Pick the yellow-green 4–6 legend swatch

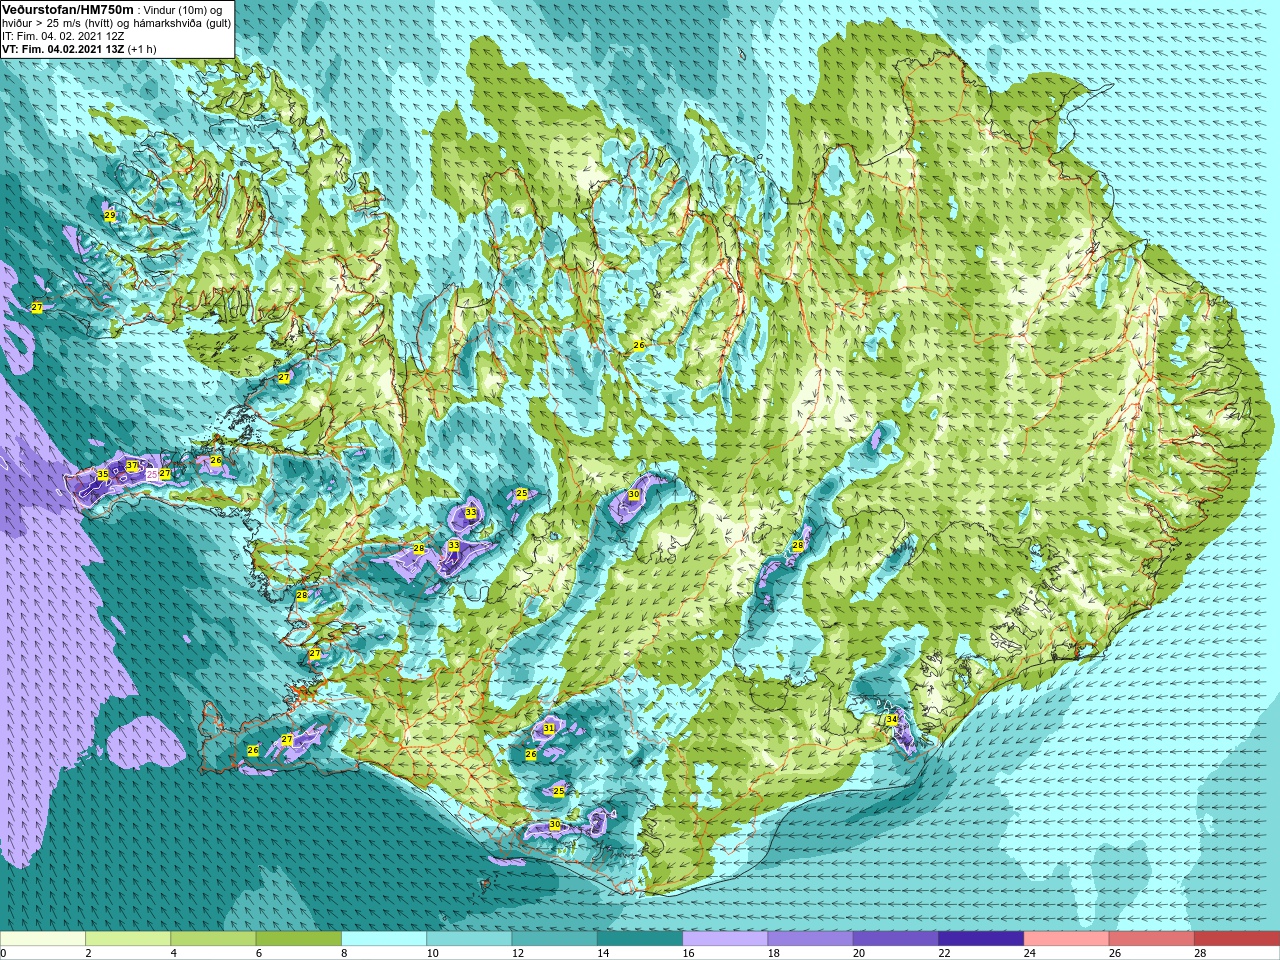pos(213,939)
